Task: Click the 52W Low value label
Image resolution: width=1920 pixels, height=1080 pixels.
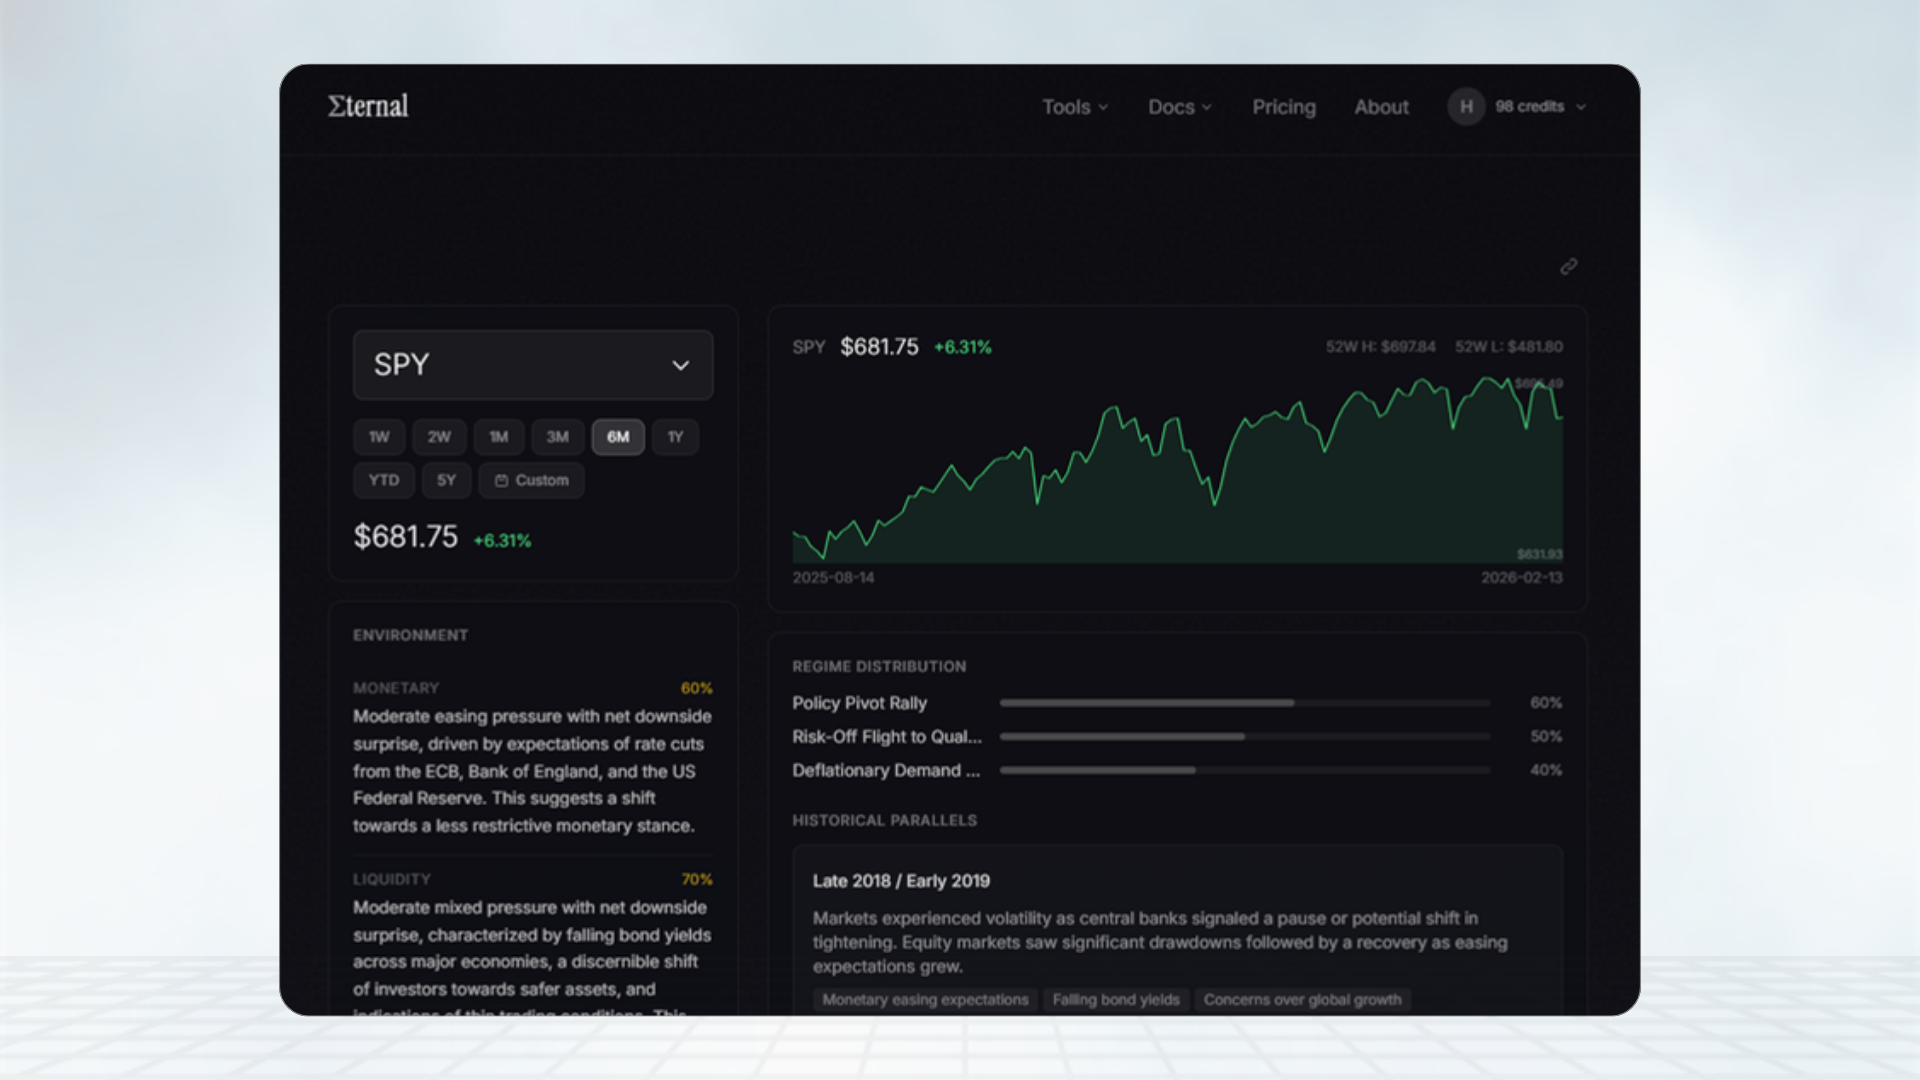Action: pos(1510,347)
